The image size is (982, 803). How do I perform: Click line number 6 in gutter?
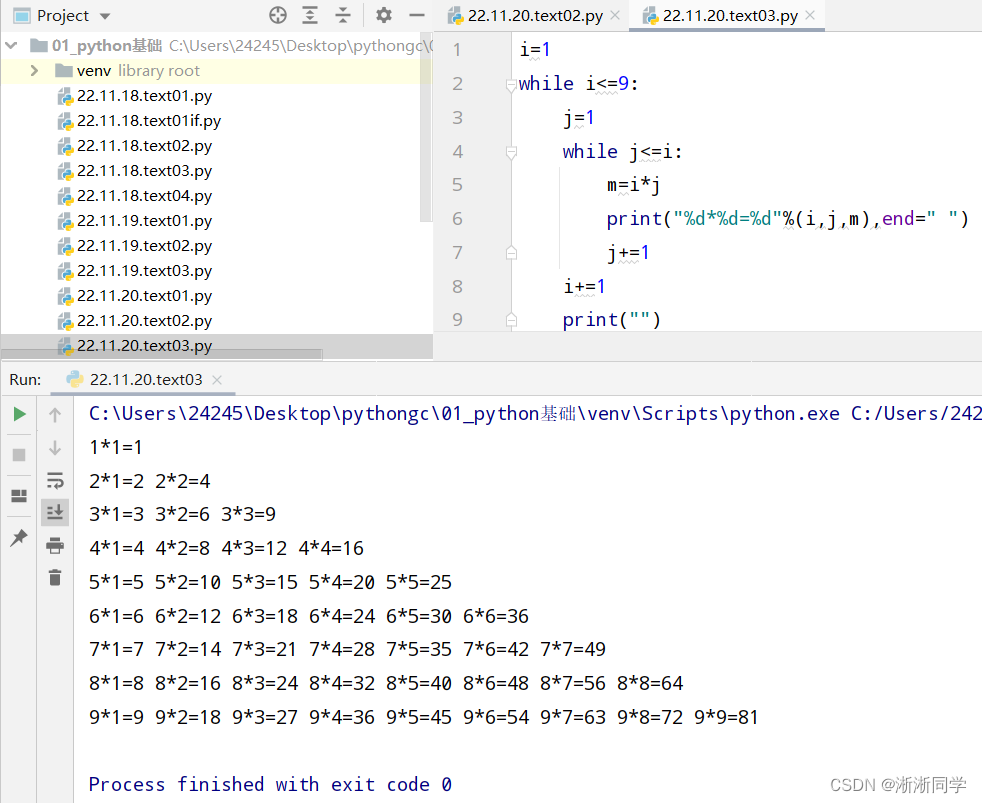tap(457, 219)
